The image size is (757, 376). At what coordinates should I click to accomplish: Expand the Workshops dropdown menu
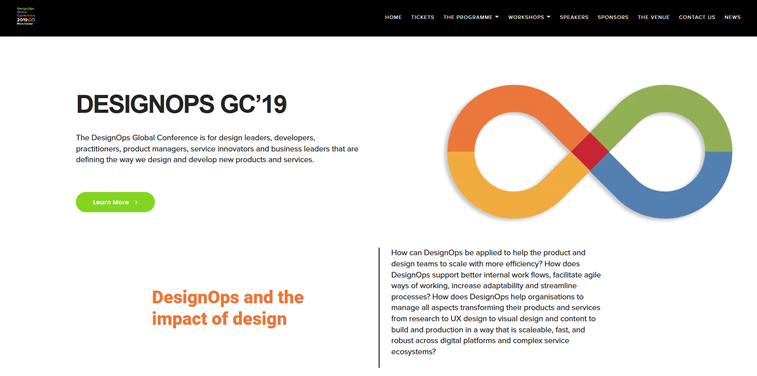[529, 17]
